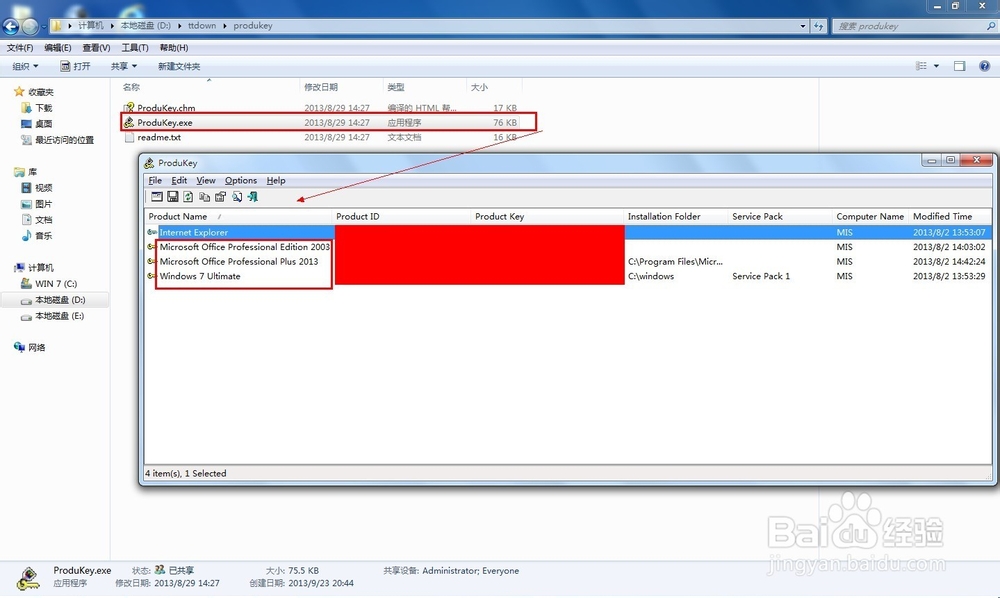Open the recent pages dropdown beside forward arrow

coord(43,27)
